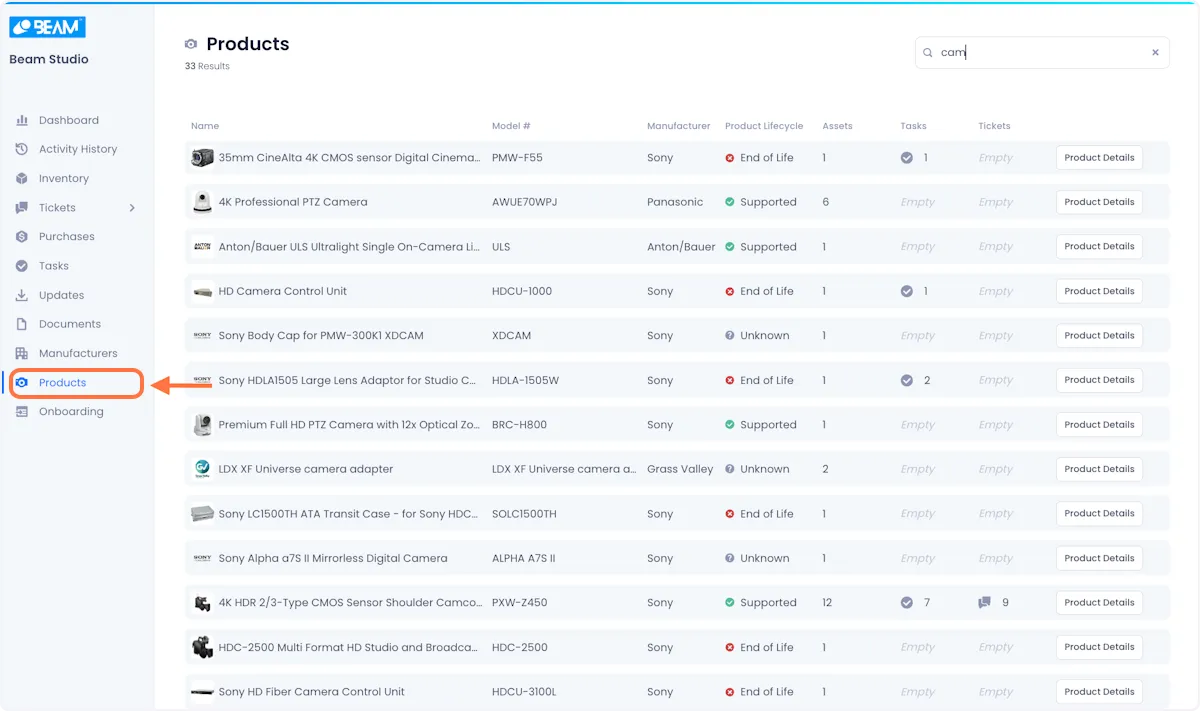Click the Tickets column header

994,126
